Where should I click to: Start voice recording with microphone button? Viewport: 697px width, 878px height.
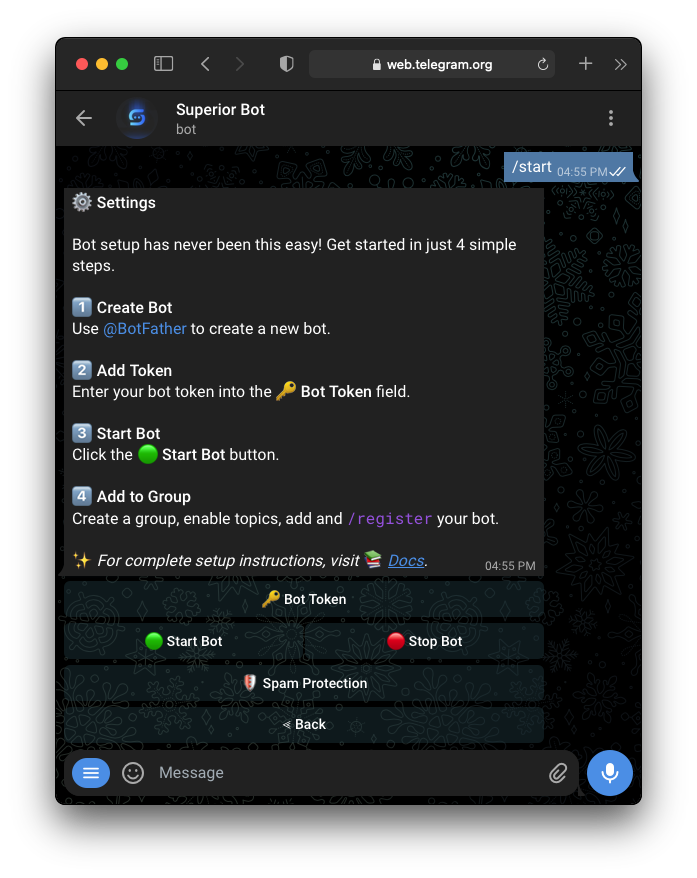[x=610, y=773]
